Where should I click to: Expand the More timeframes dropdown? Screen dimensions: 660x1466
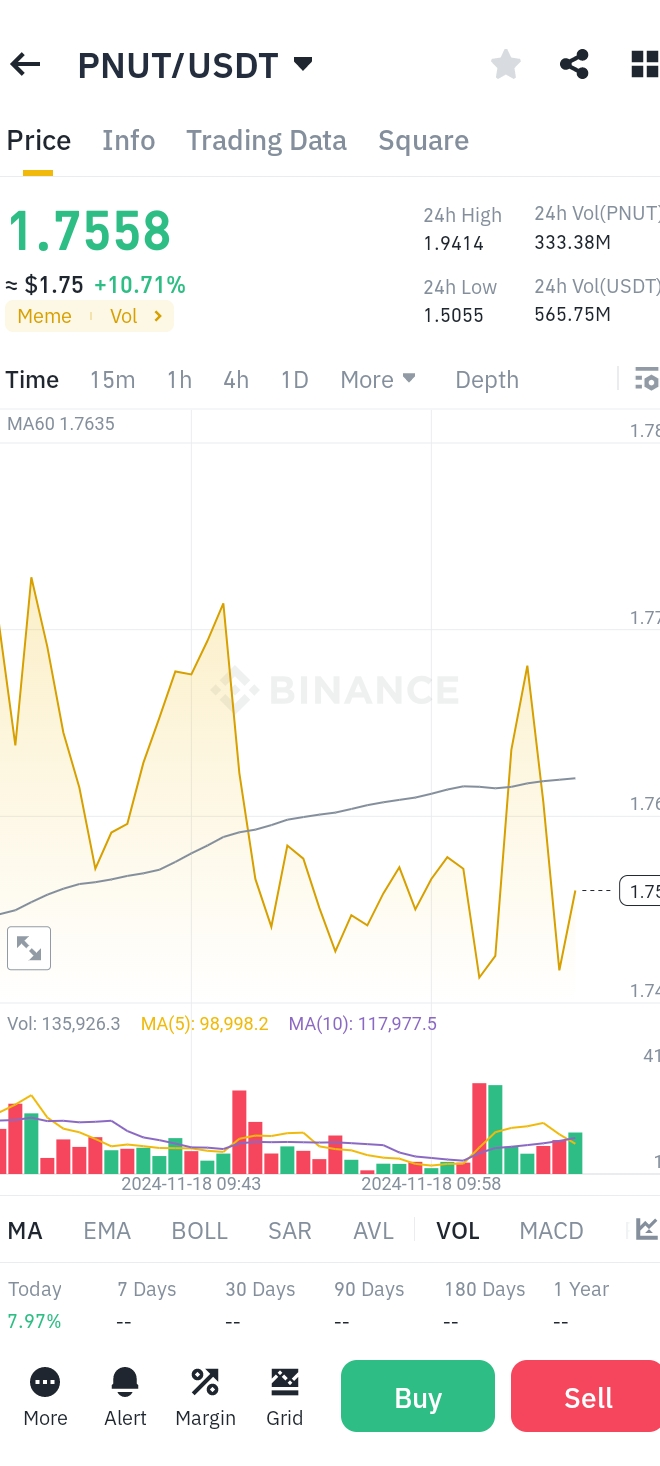(x=377, y=379)
